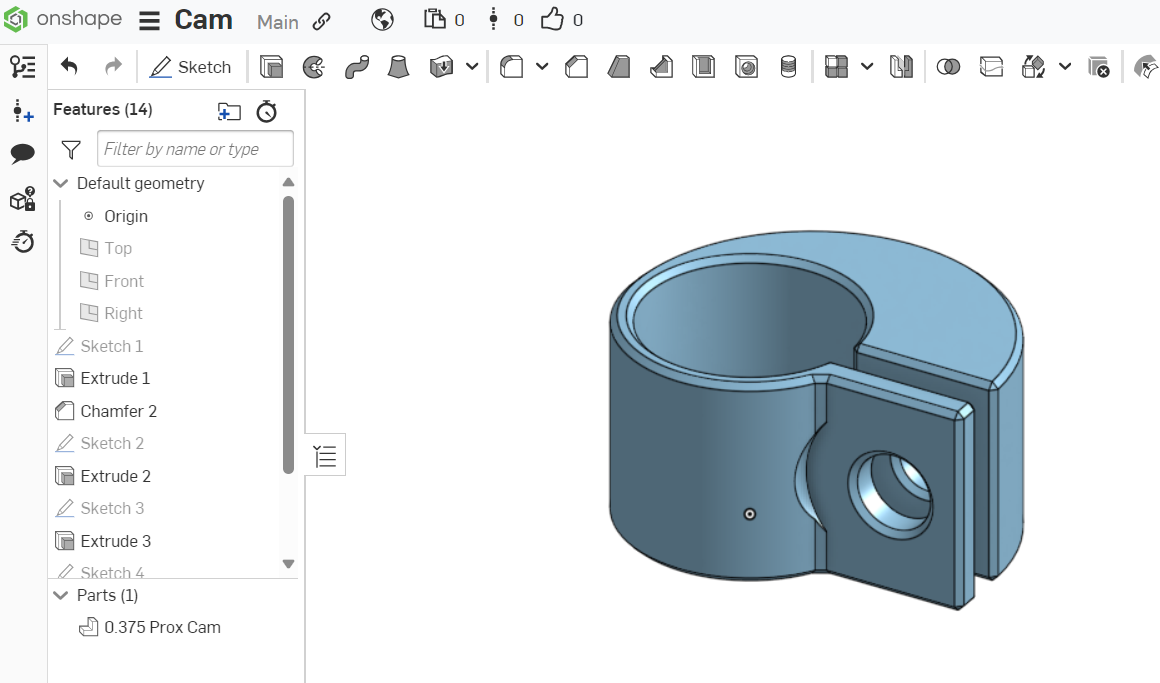Image resolution: width=1160 pixels, height=683 pixels.
Task: Collapse the Parts (1) section
Action: [x=61, y=596]
